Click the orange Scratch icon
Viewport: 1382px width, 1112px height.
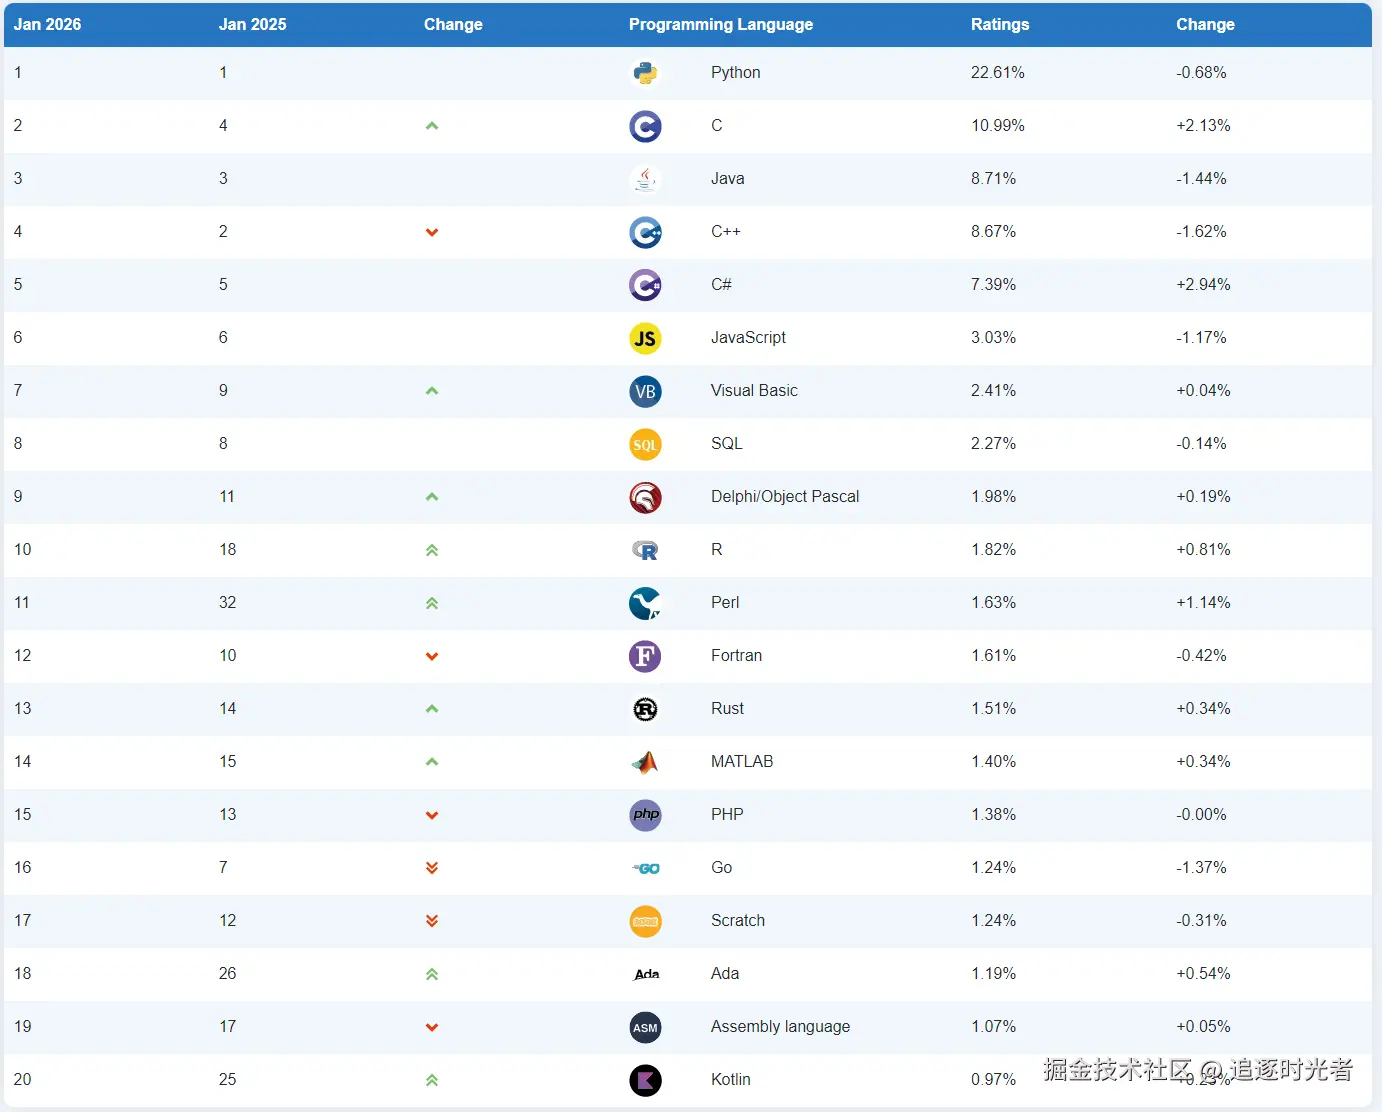pyautogui.click(x=645, y=921)
